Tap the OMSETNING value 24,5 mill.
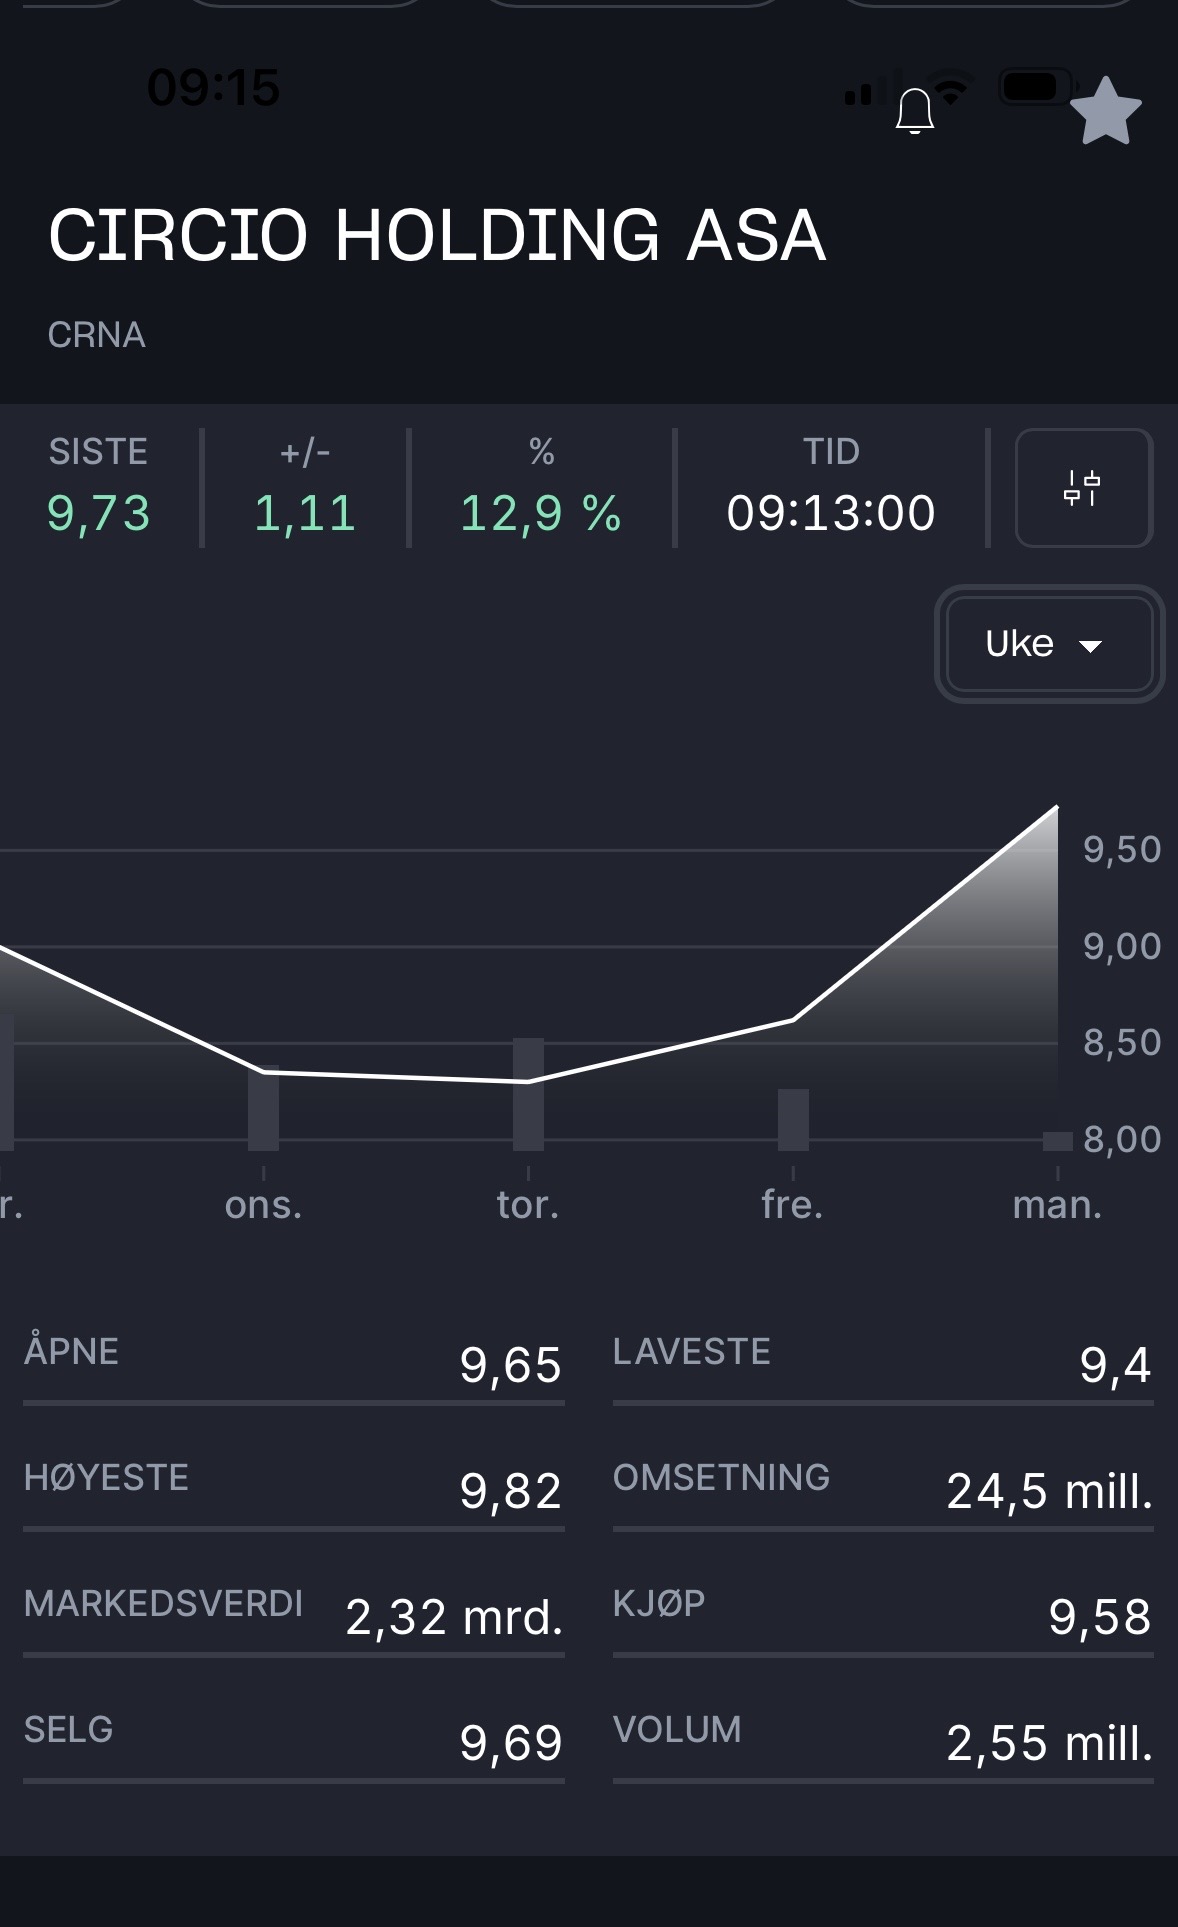 click(1048, 1491)
